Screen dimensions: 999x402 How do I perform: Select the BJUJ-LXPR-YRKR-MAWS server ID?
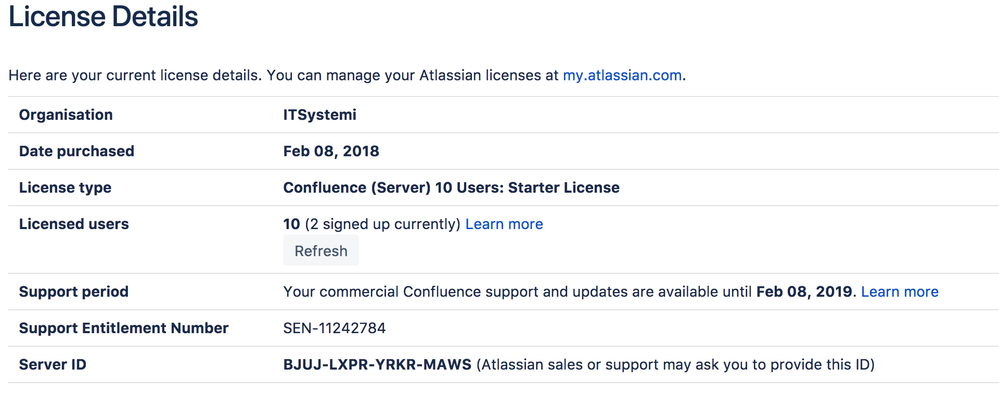point(377,364)
